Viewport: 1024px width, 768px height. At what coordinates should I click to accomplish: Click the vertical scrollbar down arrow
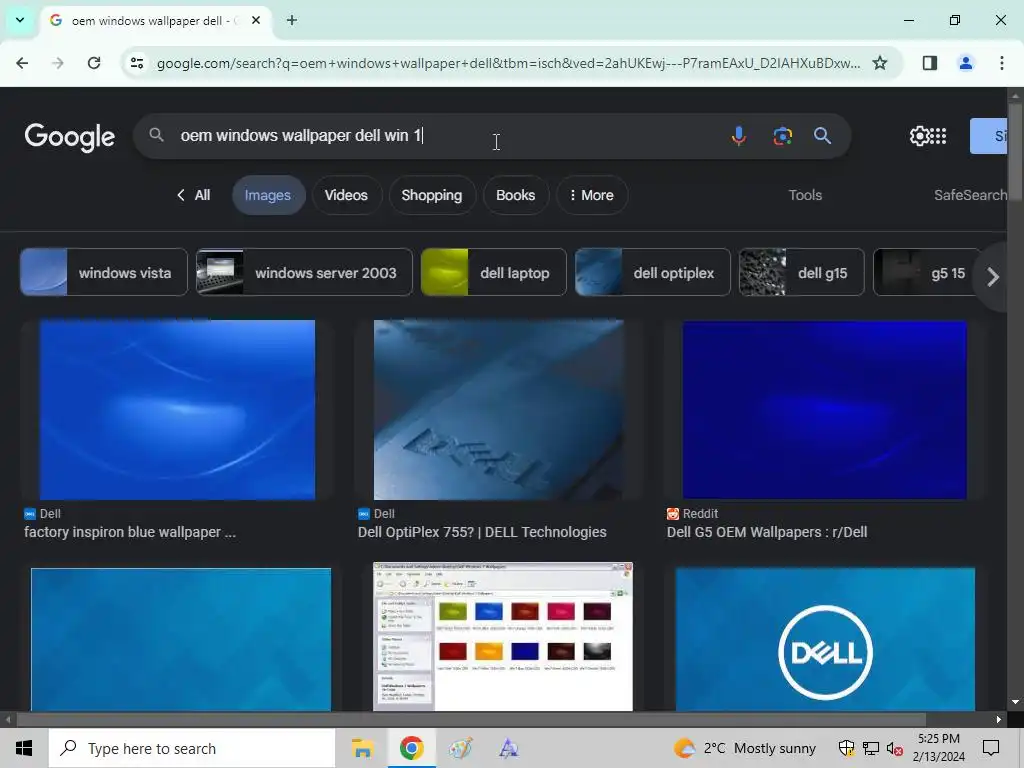1015,702
